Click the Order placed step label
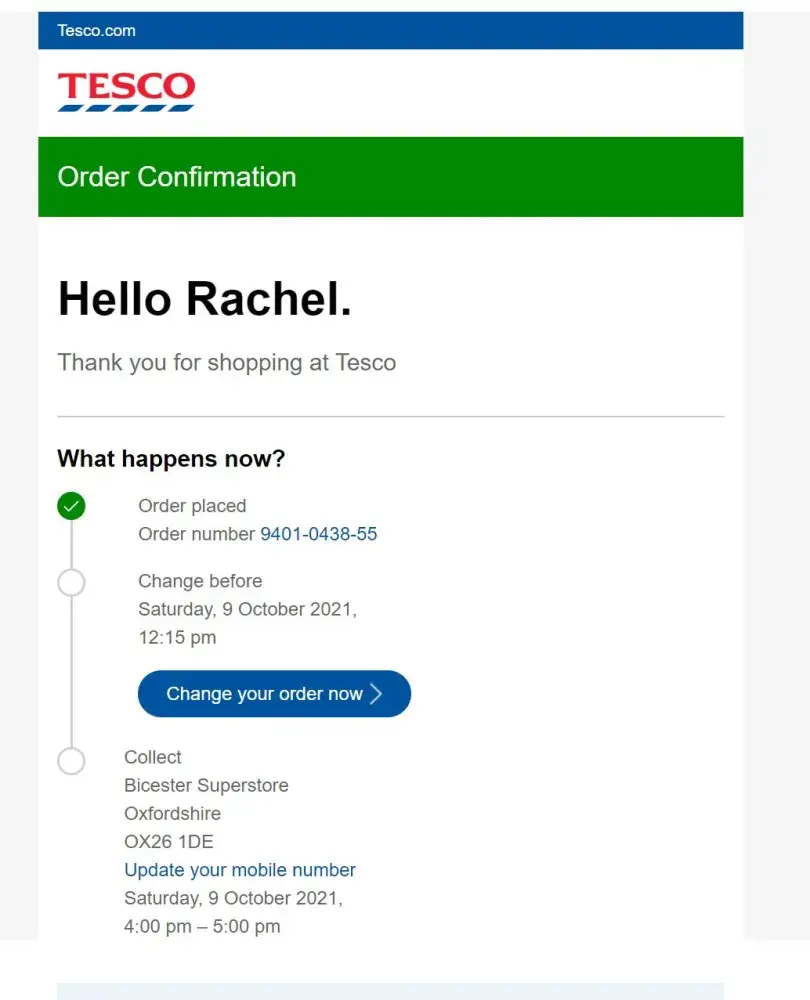810x1000 pixels. tap(192, 506)
